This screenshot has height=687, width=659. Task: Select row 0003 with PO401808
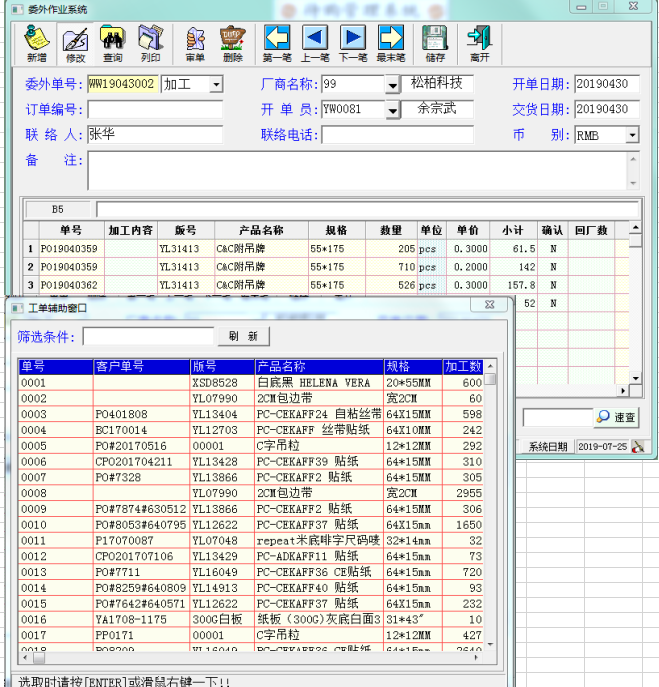251,414
